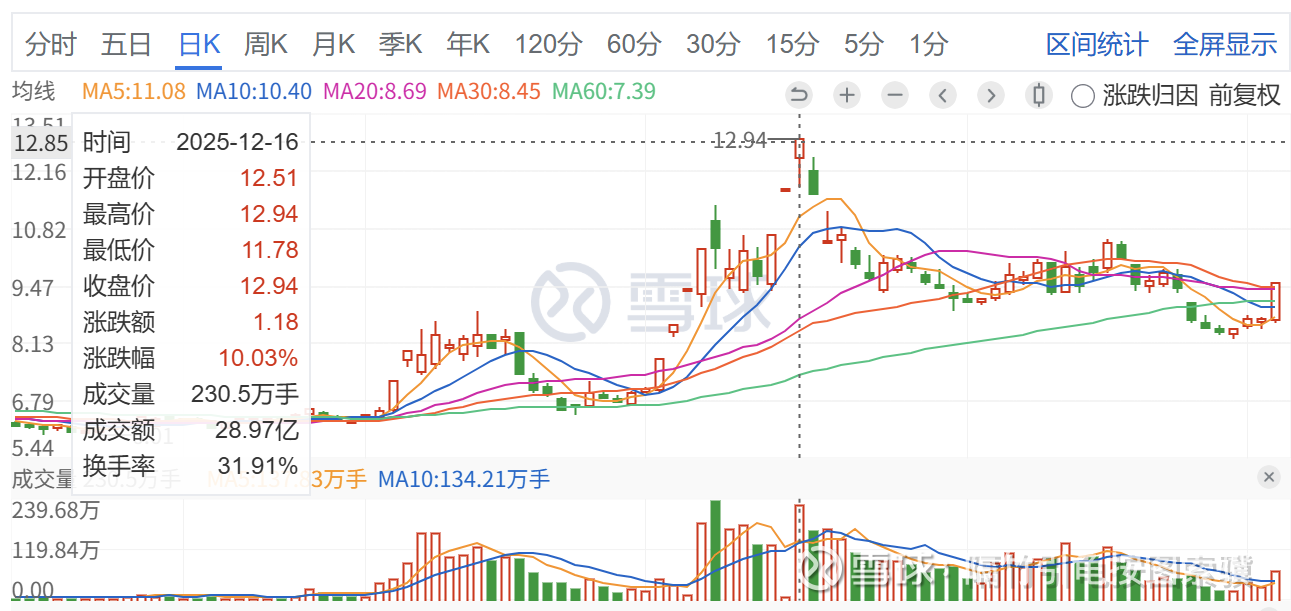Click the 最低价 11.78 value
Viewport: 1291px width, 611px height.
pos(269,250)
